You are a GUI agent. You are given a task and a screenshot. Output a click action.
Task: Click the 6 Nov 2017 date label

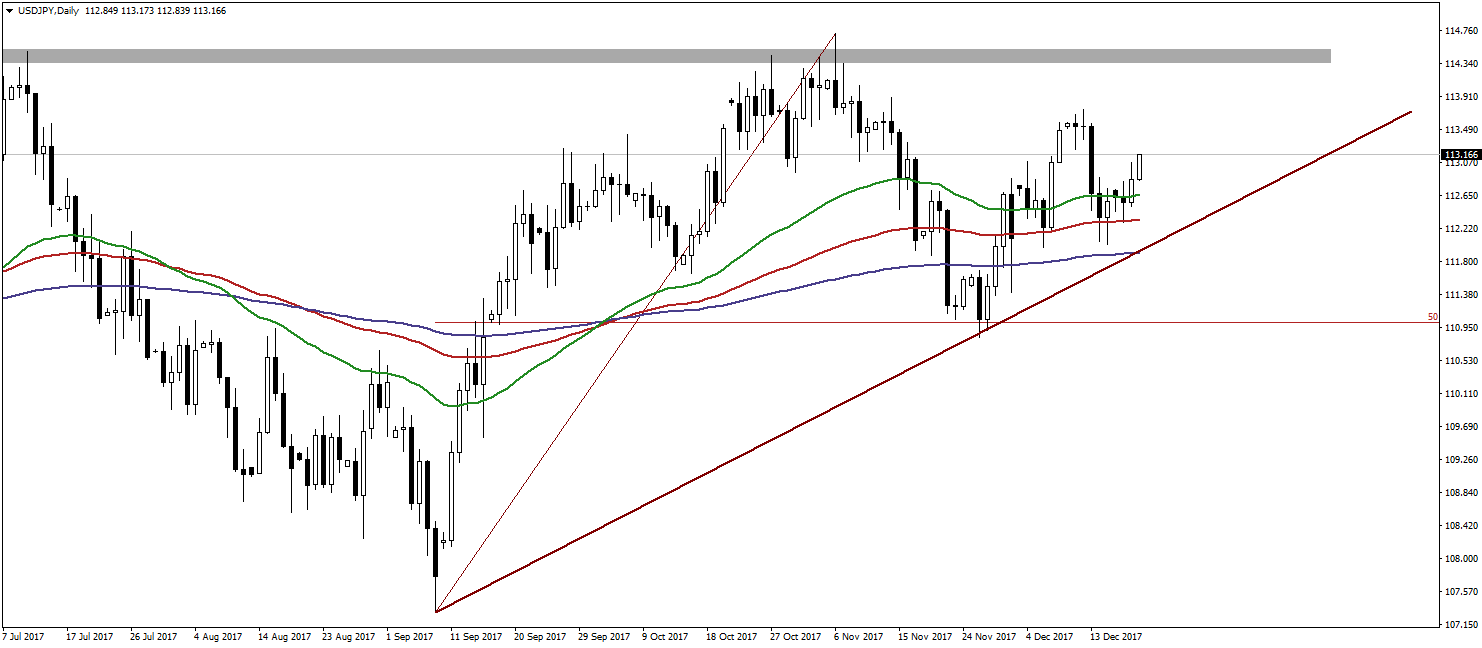(859, 637)
